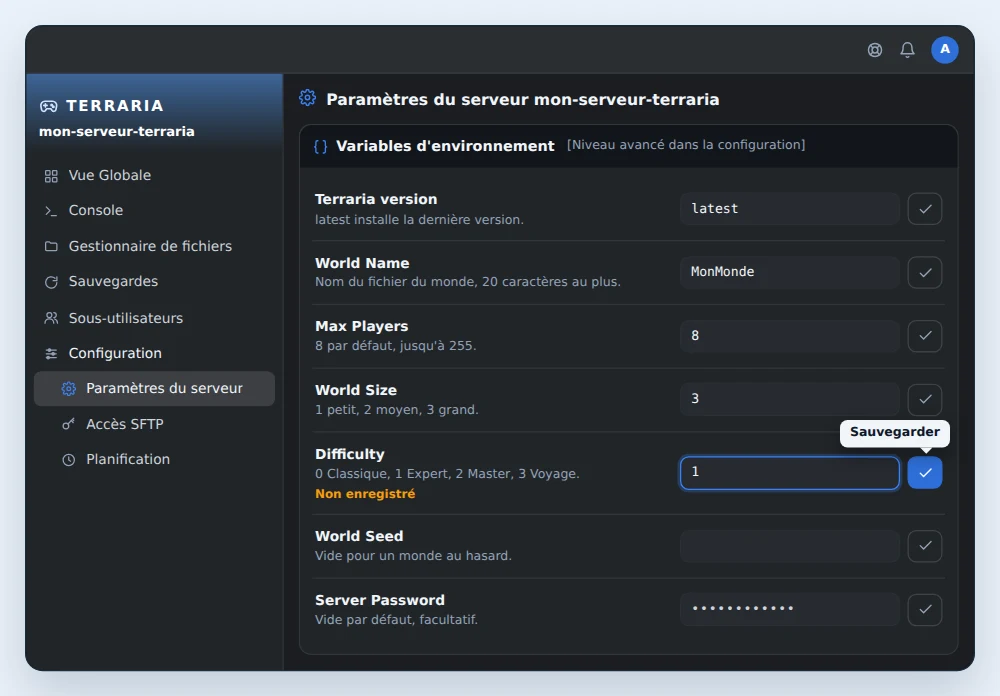Viewport: 1000px width, 696px height.
Task: Click the Console prompt icon
Action: click(x=51, y=211)
